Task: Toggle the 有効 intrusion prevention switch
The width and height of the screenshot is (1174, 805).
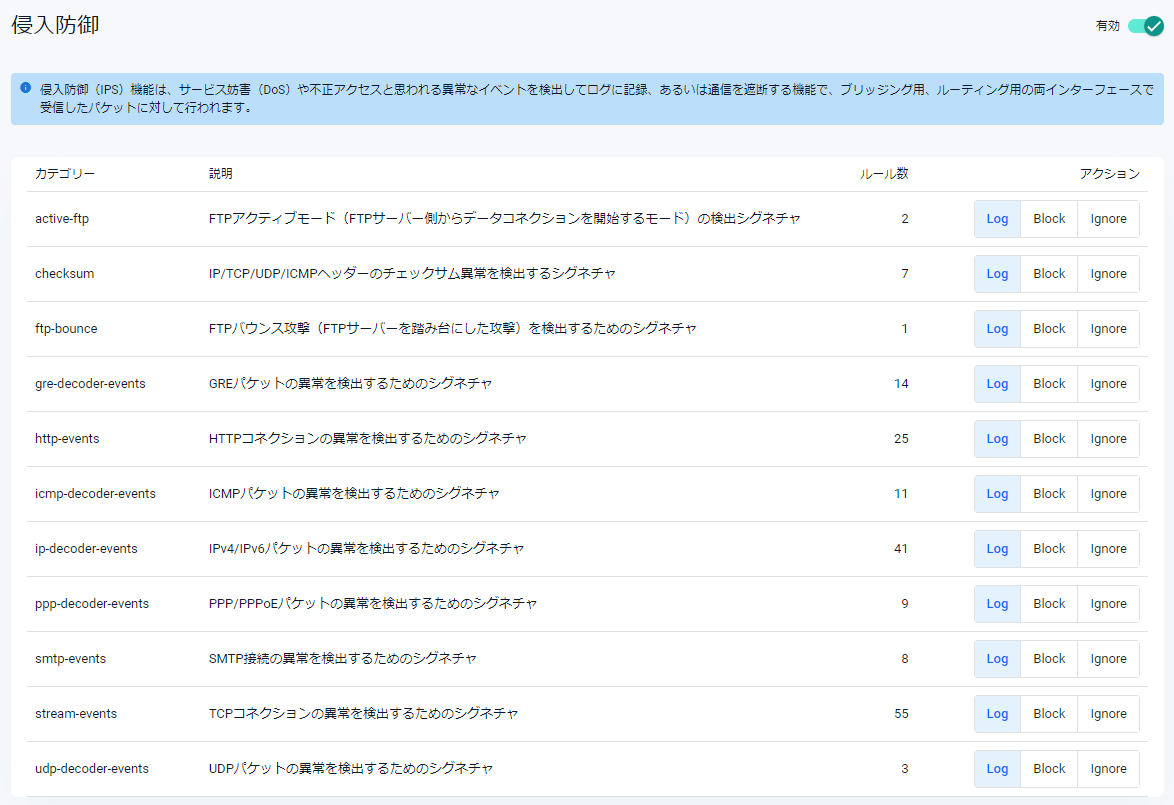Action: pos(1145,26)
